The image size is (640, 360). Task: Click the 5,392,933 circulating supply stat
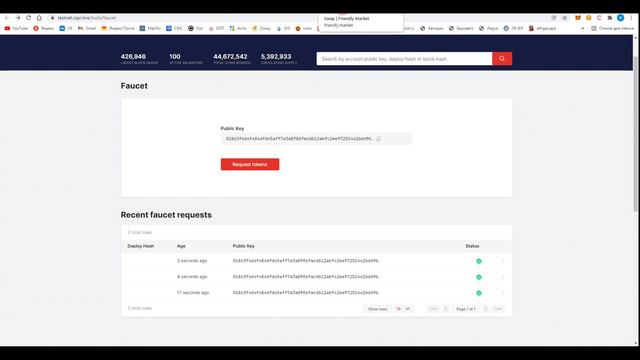click(x=279, y=59)
